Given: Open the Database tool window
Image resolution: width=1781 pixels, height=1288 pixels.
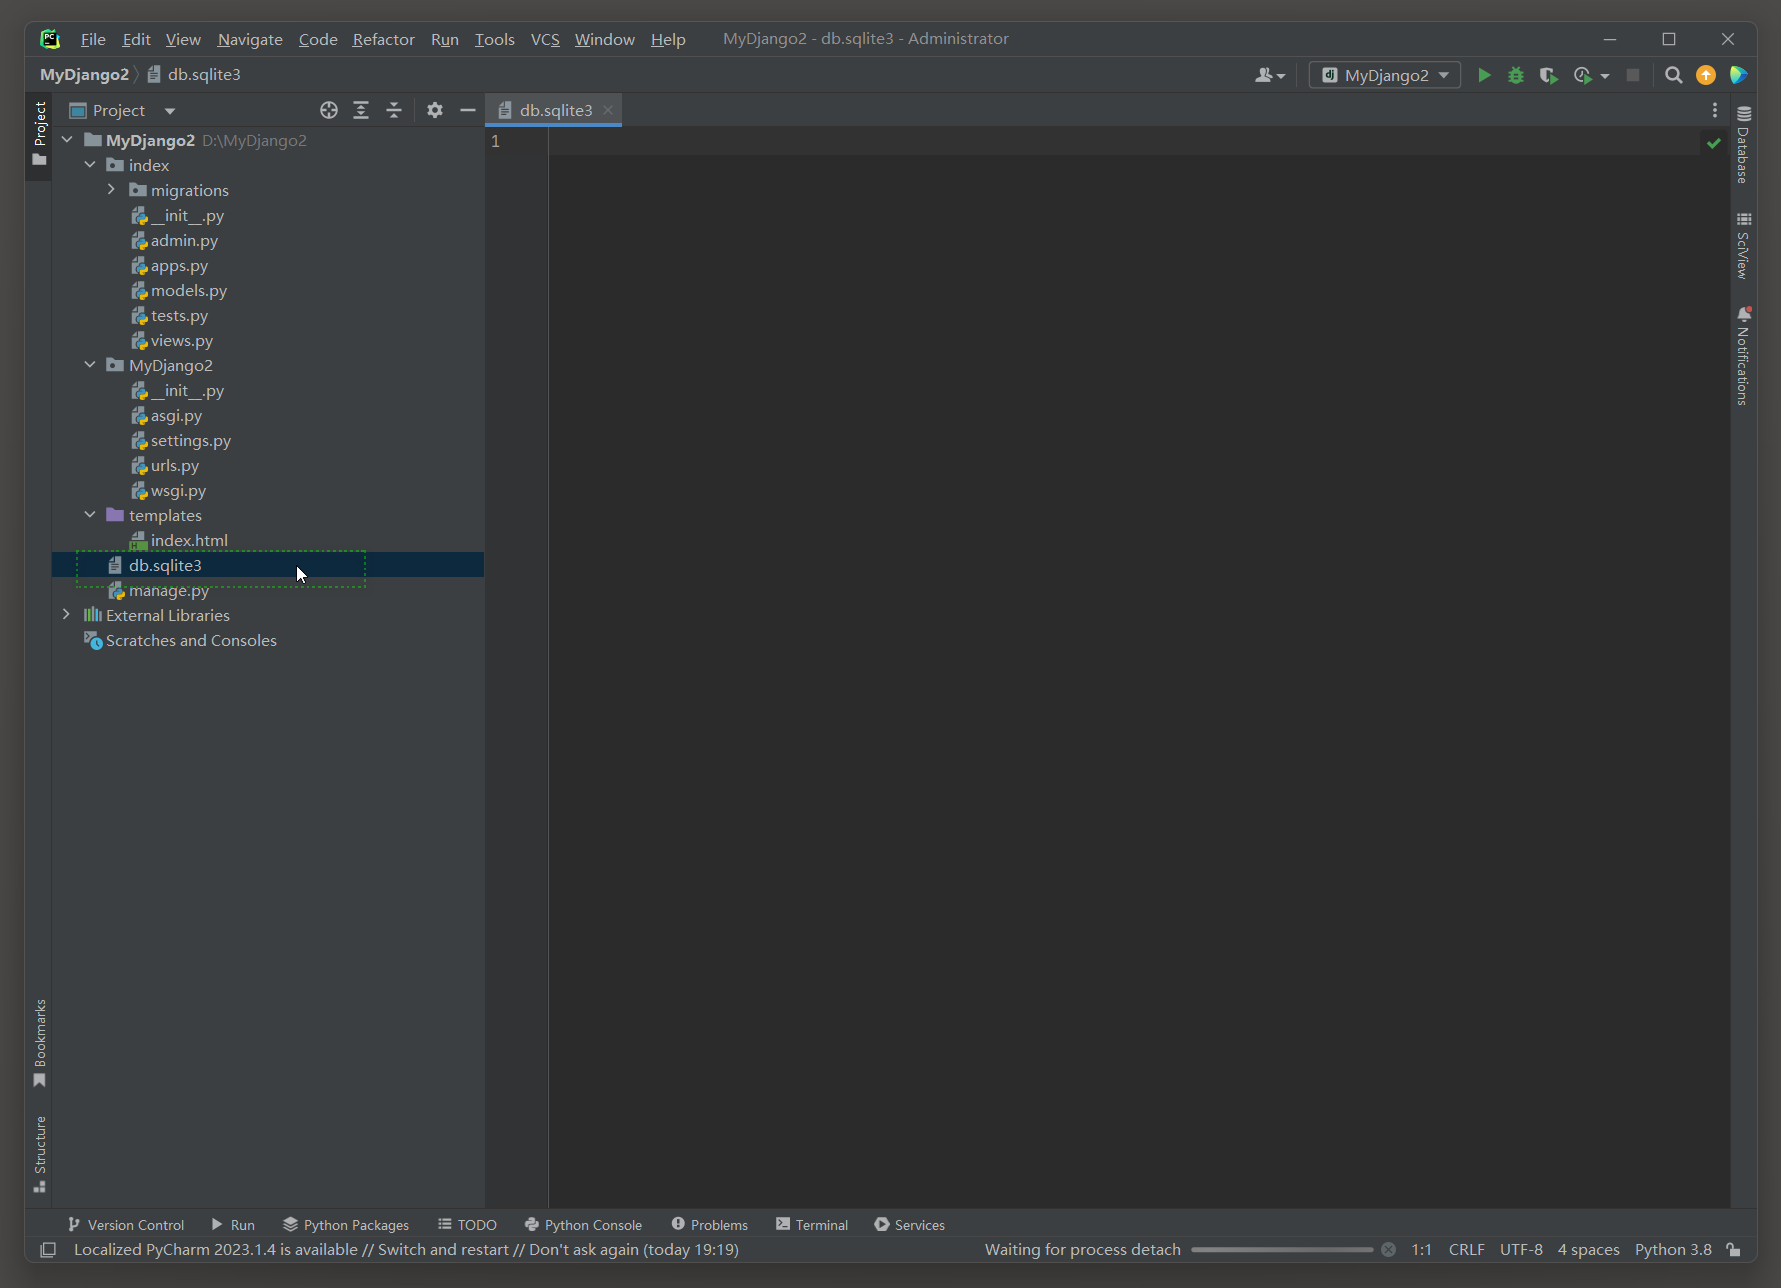Looking at the screenshot, I should [1744, 144].
